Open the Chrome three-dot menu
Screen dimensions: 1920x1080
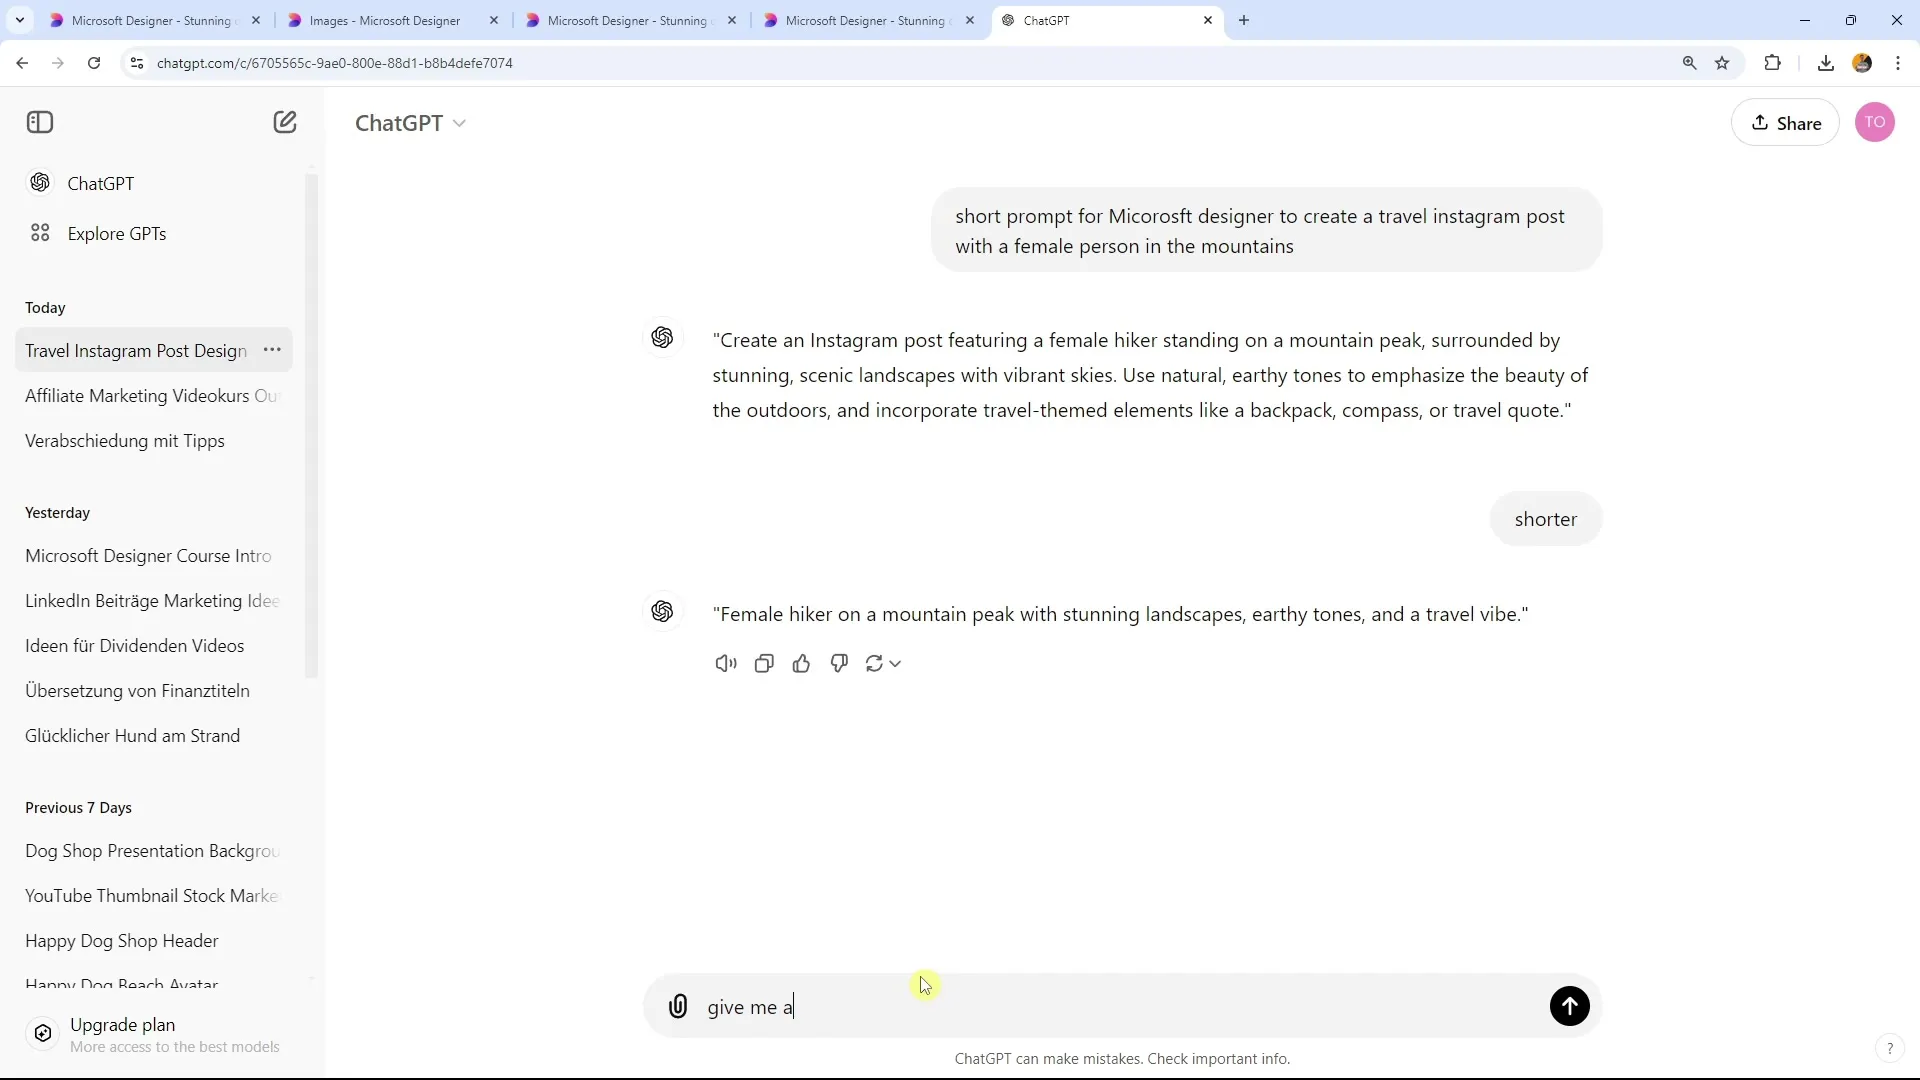point(1898,63)
